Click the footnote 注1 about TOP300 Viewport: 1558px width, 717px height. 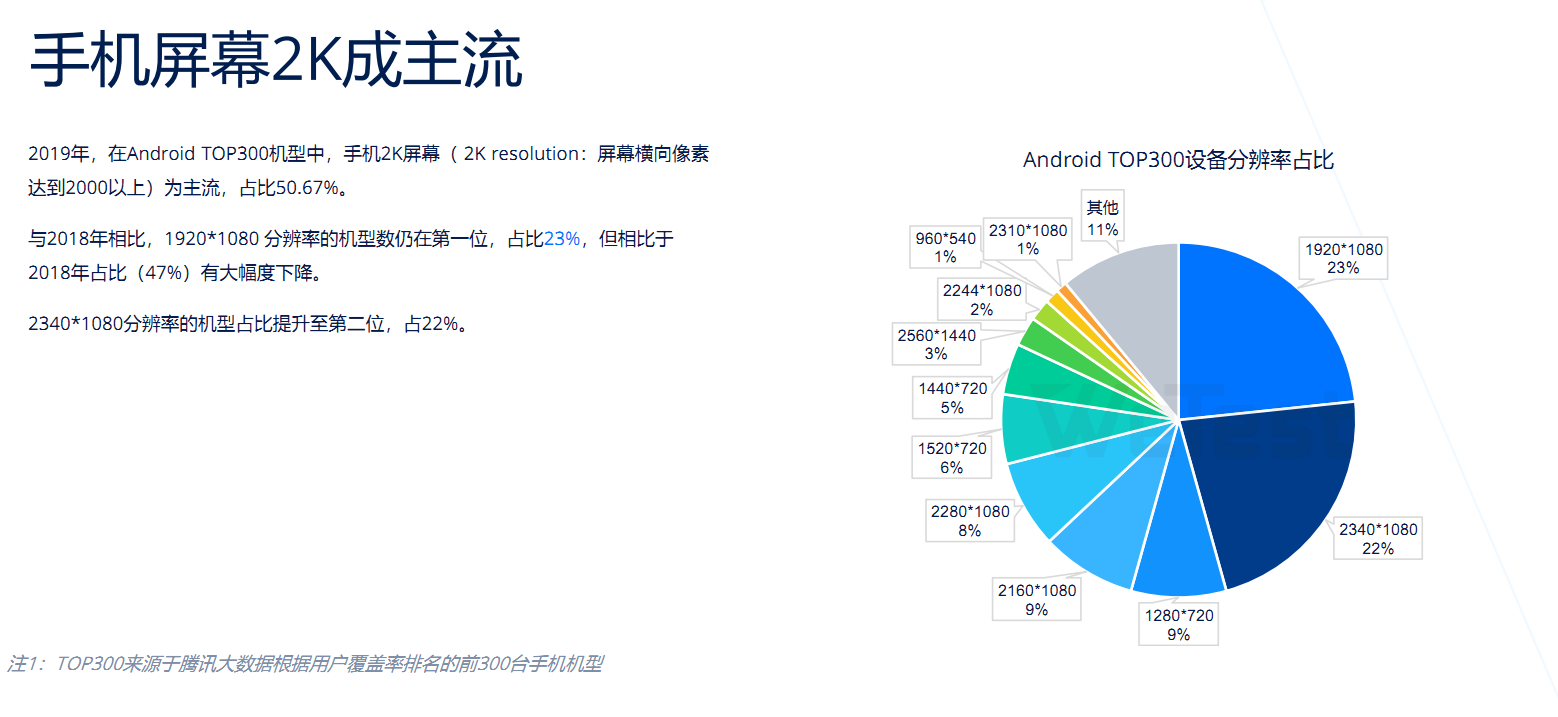click(x=305, y=663)
